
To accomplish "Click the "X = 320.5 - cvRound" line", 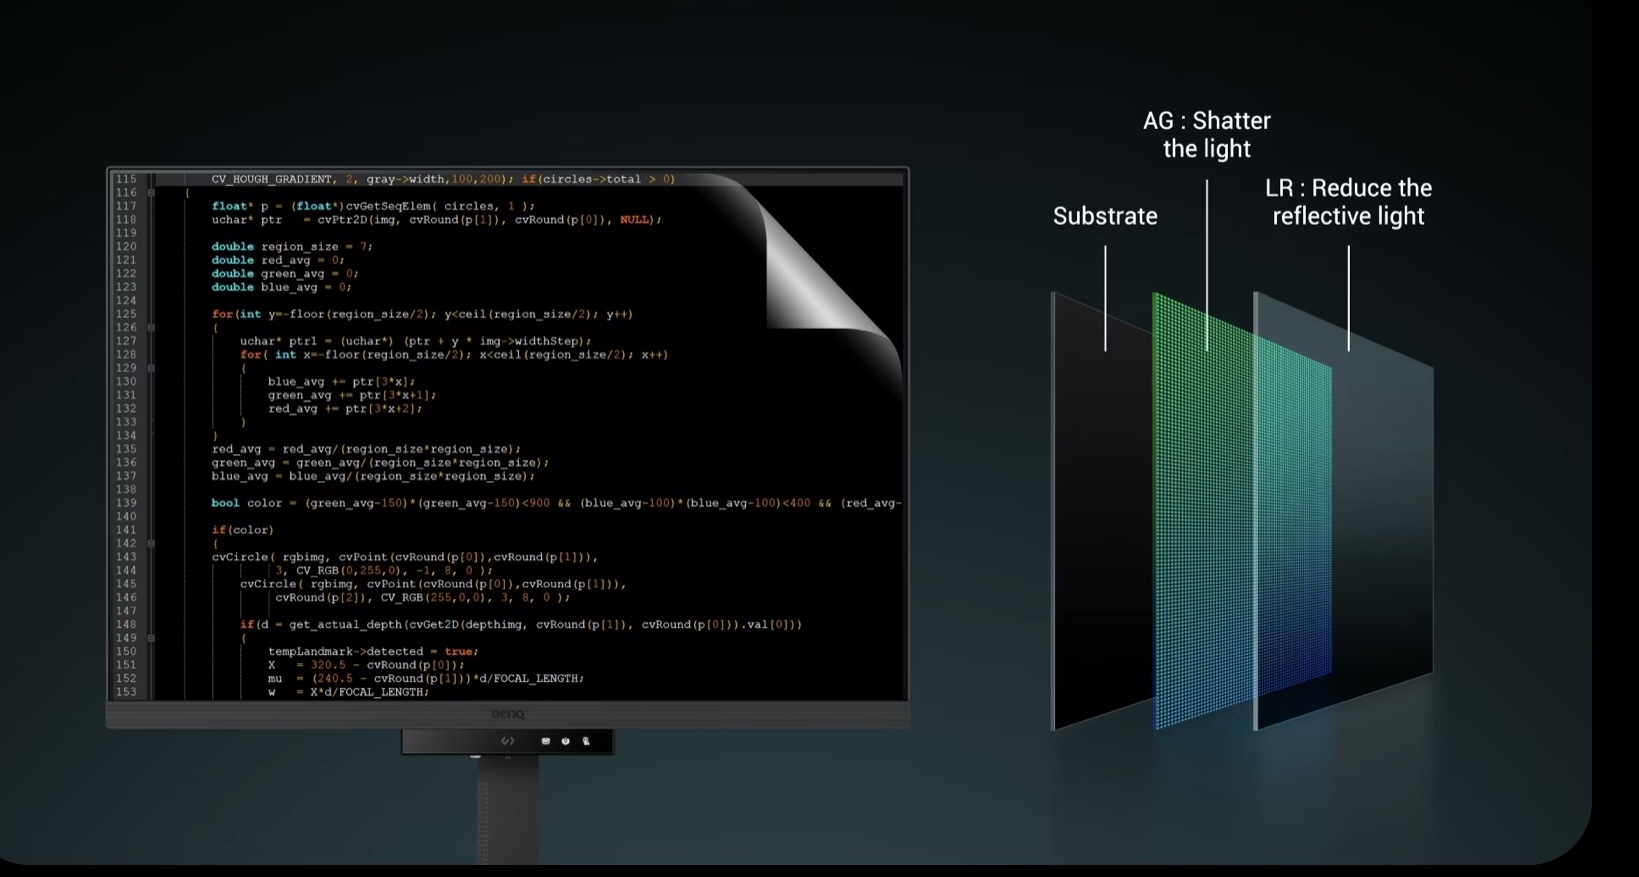I will coord(366,665).
